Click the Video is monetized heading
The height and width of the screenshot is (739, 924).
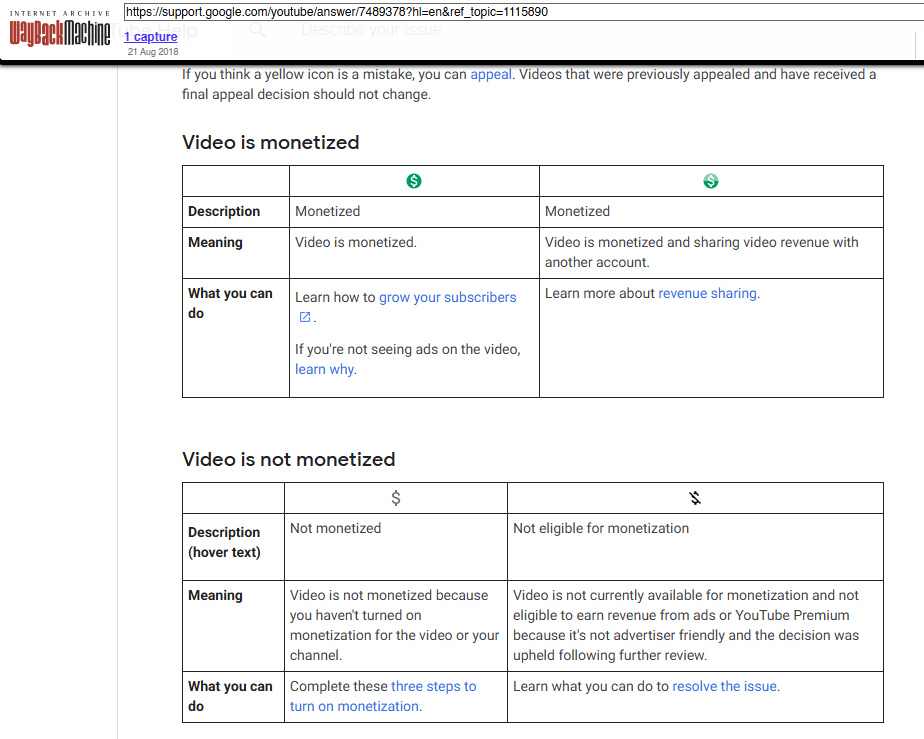pos(270,142)
